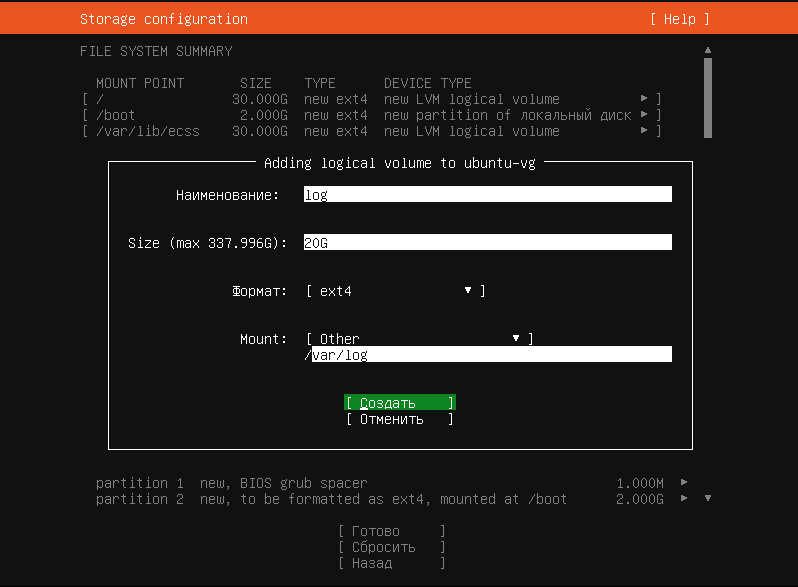Open the Mount dropdown set to Other
This screenshot has height=587, width=798.
pos(419,339)
